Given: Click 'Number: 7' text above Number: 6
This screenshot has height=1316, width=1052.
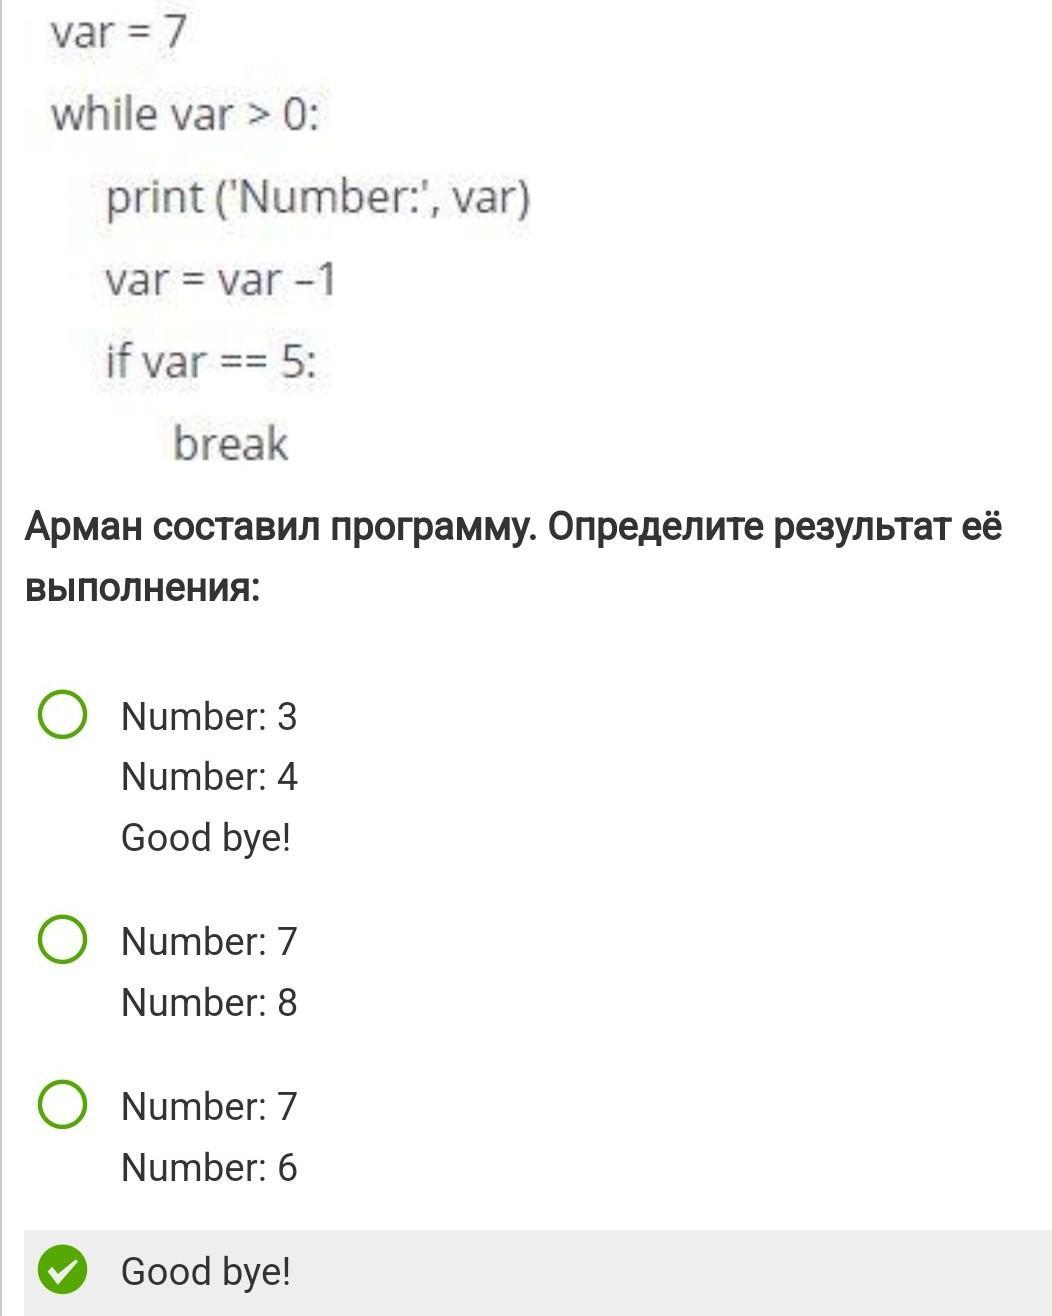Looking at the screenshot, I should click(x=209, y=1106).
